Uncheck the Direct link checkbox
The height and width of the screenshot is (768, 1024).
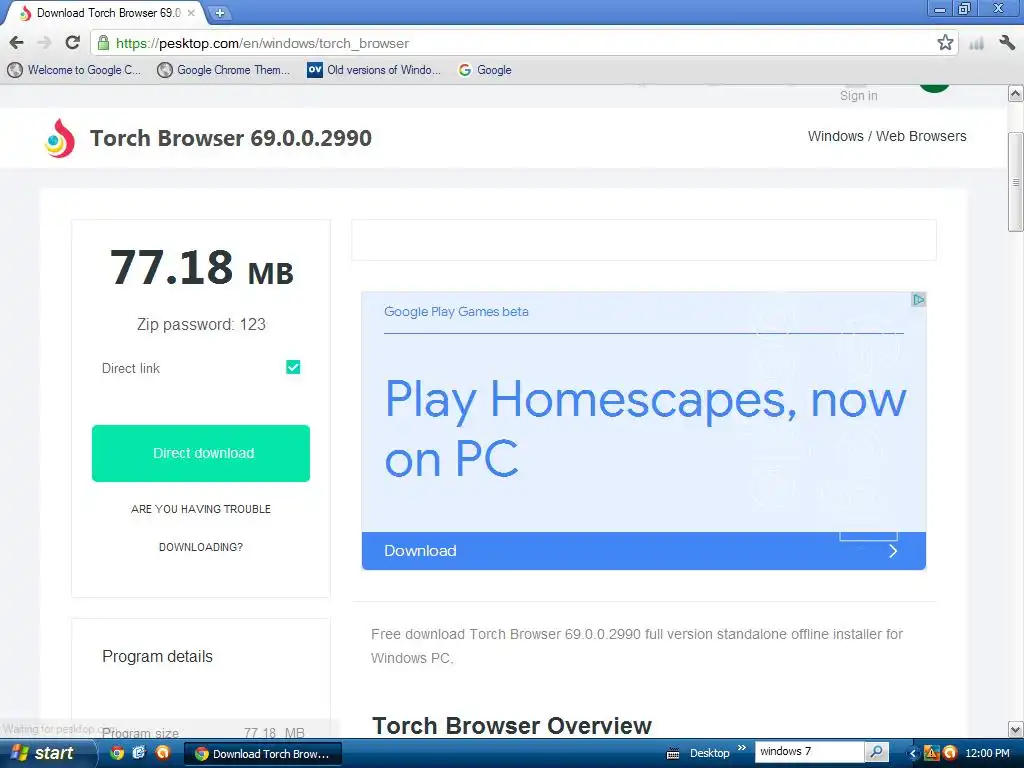click(293, 367)
